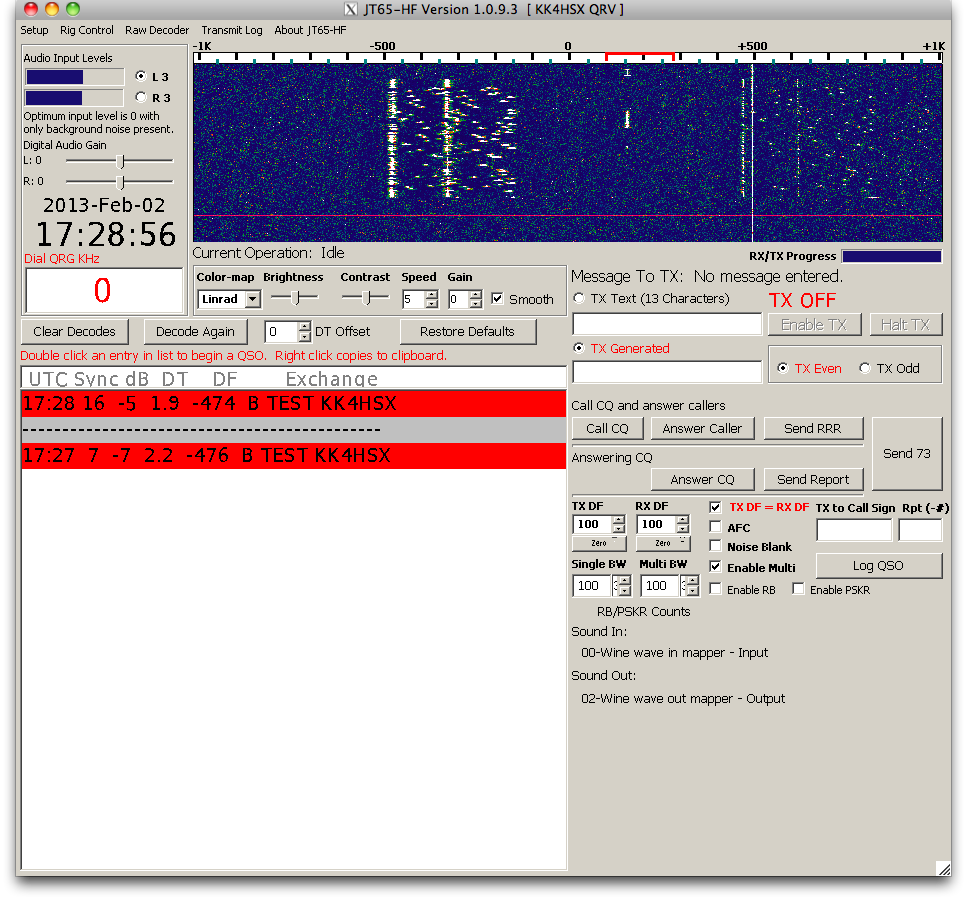The width and height of the screenshot is (967, 900).
Task: Click Restore Defaults button
Action: 467,331
